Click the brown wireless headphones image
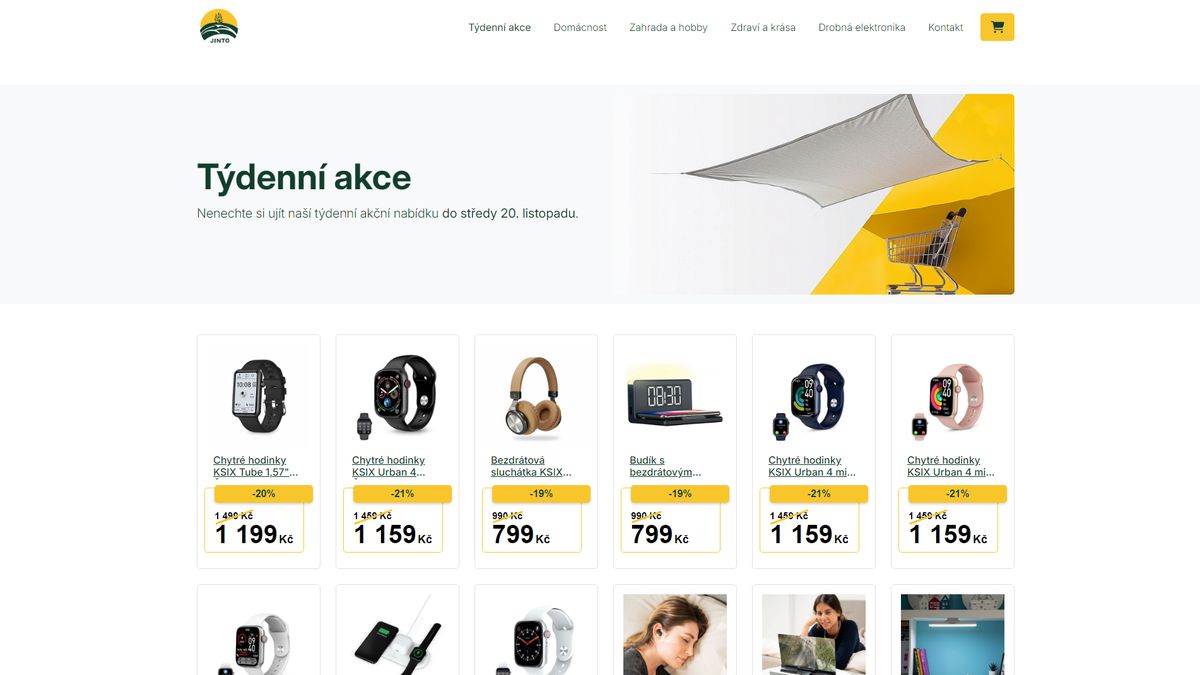1200x675 pixels. 536,395
